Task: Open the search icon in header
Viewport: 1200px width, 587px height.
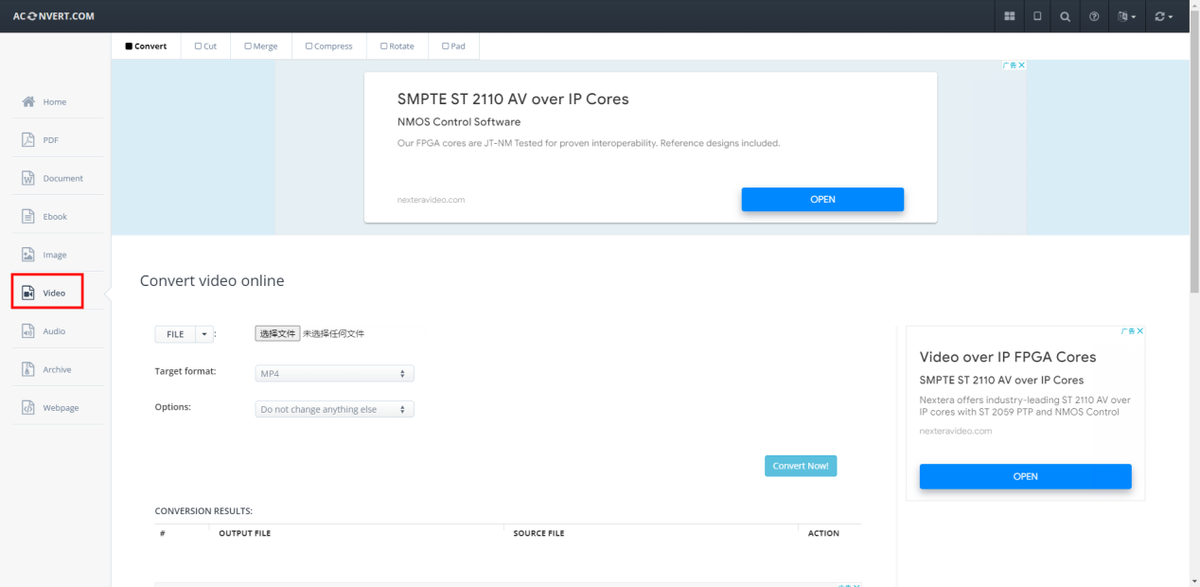Action: 1065,16
